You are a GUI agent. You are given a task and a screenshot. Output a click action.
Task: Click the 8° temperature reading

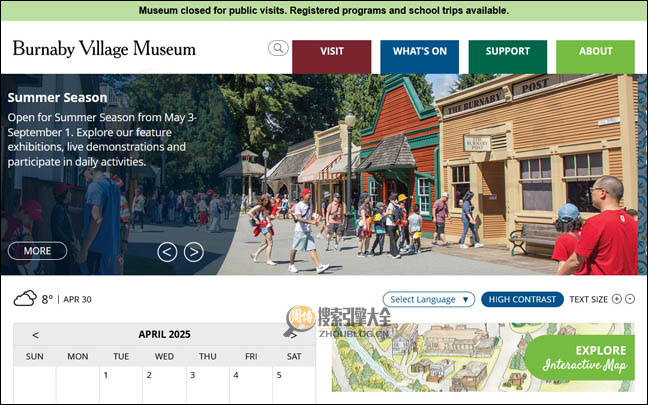pos(47,299)
